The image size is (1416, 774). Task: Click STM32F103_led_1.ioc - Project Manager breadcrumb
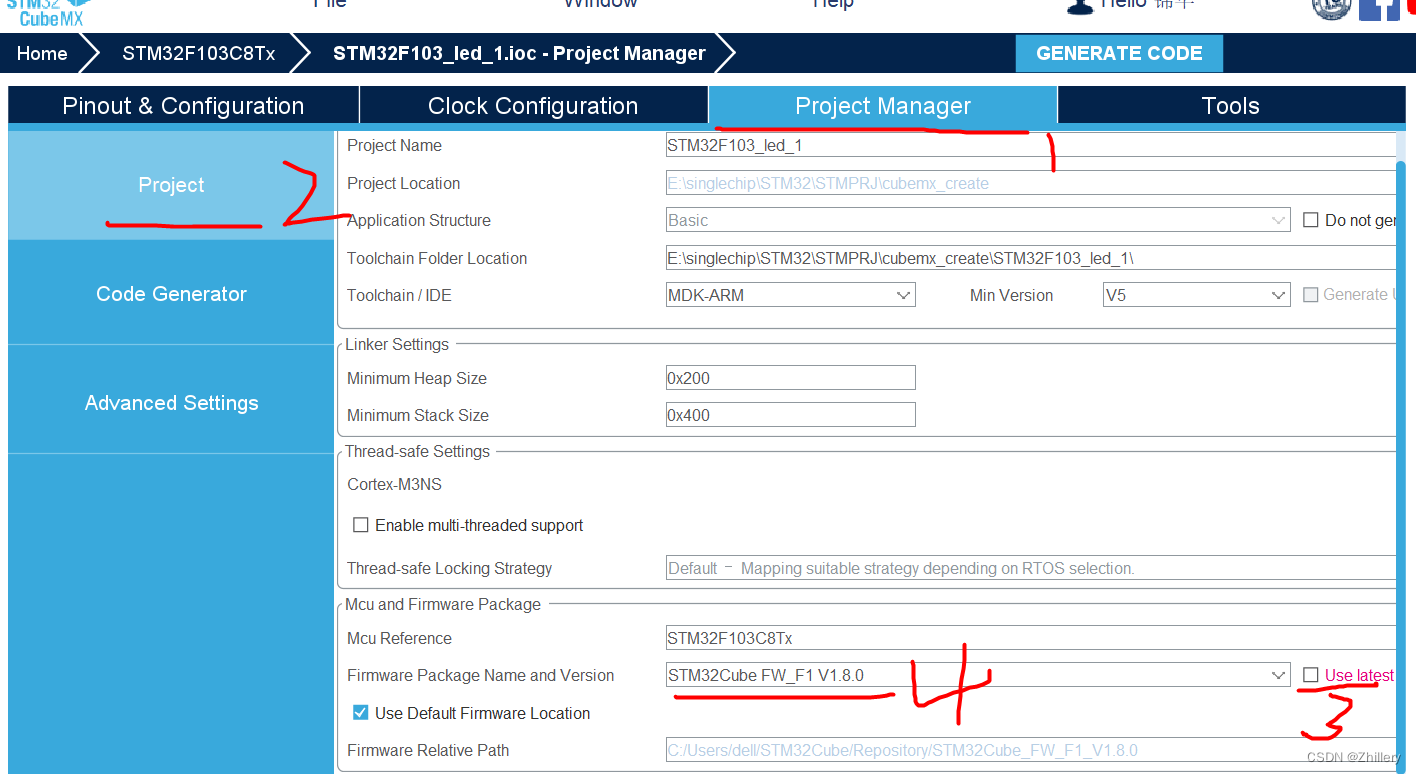tap(519, 53)
